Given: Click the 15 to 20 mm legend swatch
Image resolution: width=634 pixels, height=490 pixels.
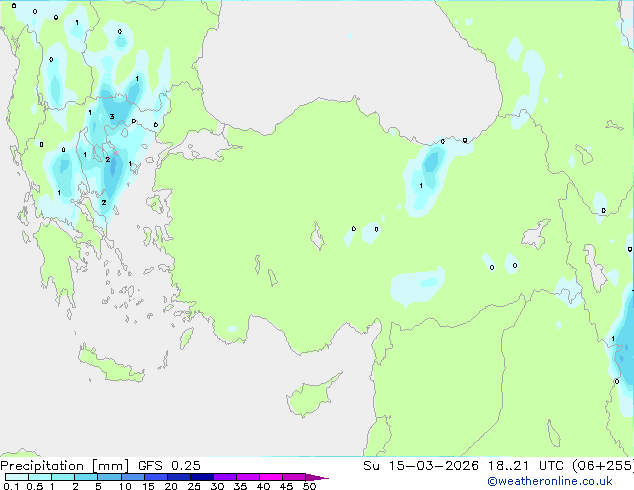Looking at the screenshot, I should (x=155, y=477).
